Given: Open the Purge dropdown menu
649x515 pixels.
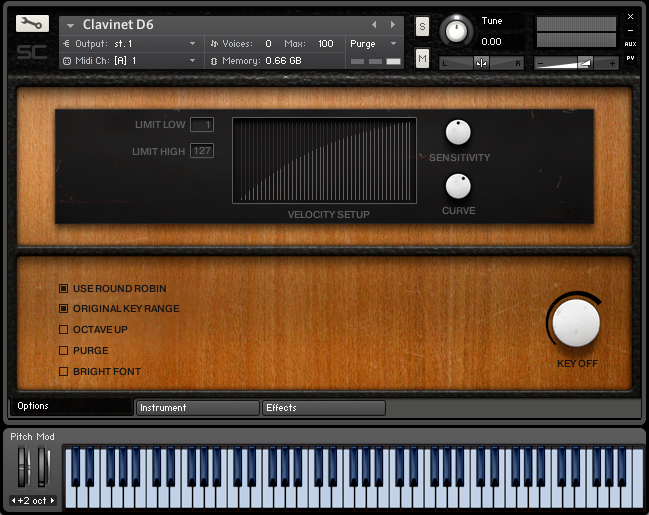Looking at the screenshot, I should (x=373, y=43).
